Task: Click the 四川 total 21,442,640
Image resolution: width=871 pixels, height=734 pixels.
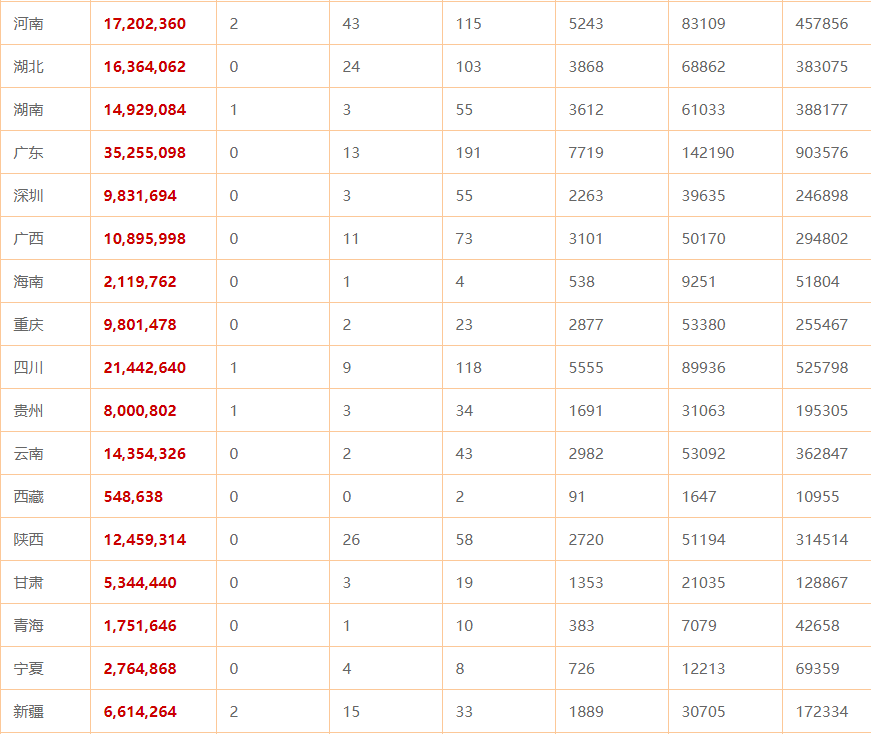Action: (144, 368)
